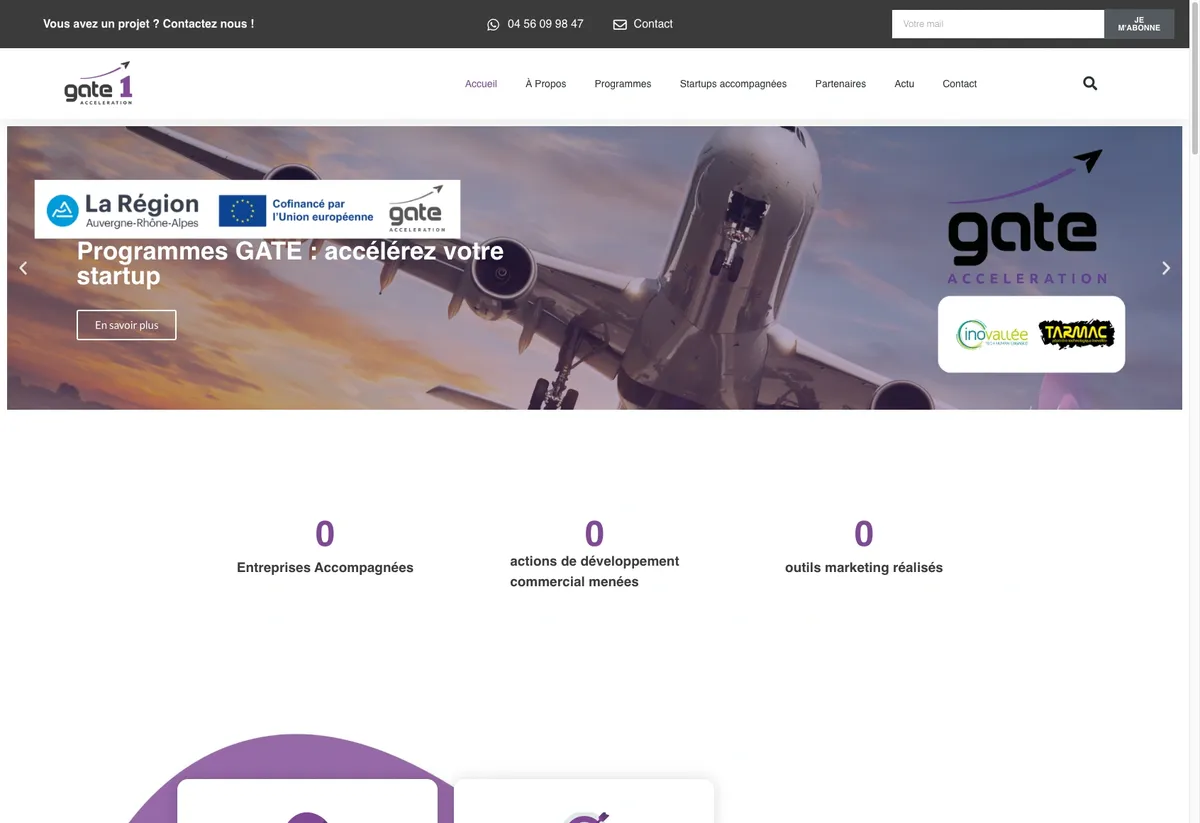Click the La Région Auvergne-Rhône-Alpes logo
Viewport: 1200px width, 823px height.
coord(122,211)
